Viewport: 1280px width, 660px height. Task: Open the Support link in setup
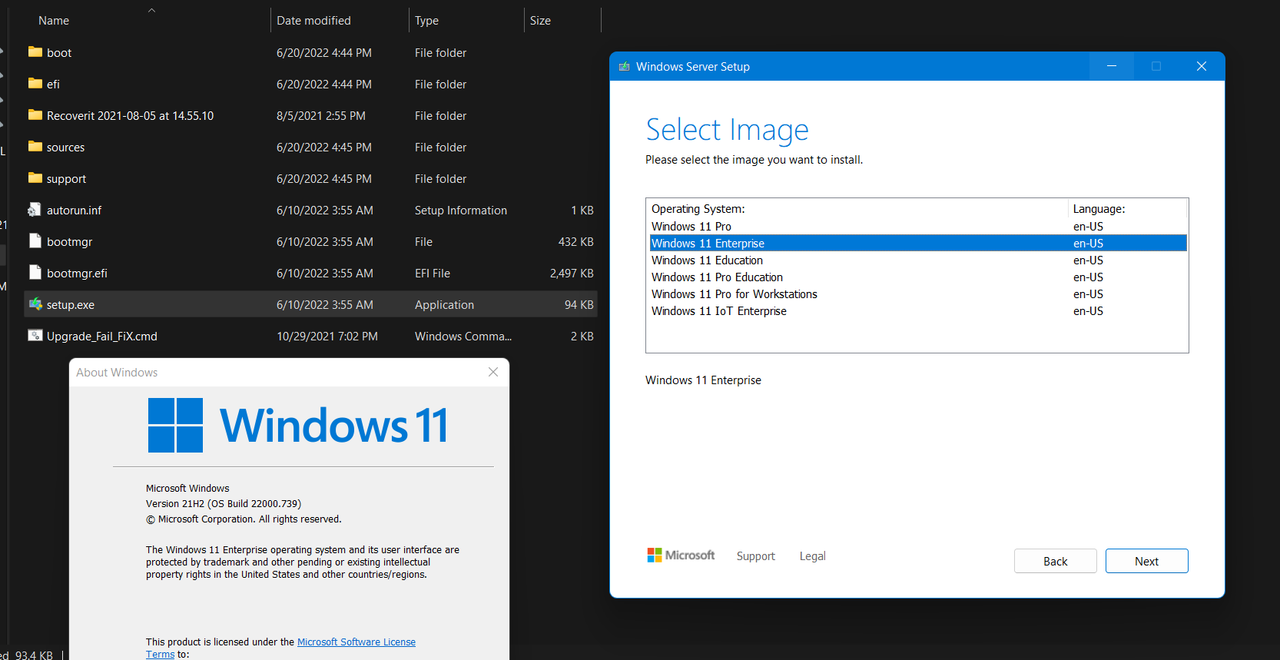pyautogui.click(x=756, y=556)
